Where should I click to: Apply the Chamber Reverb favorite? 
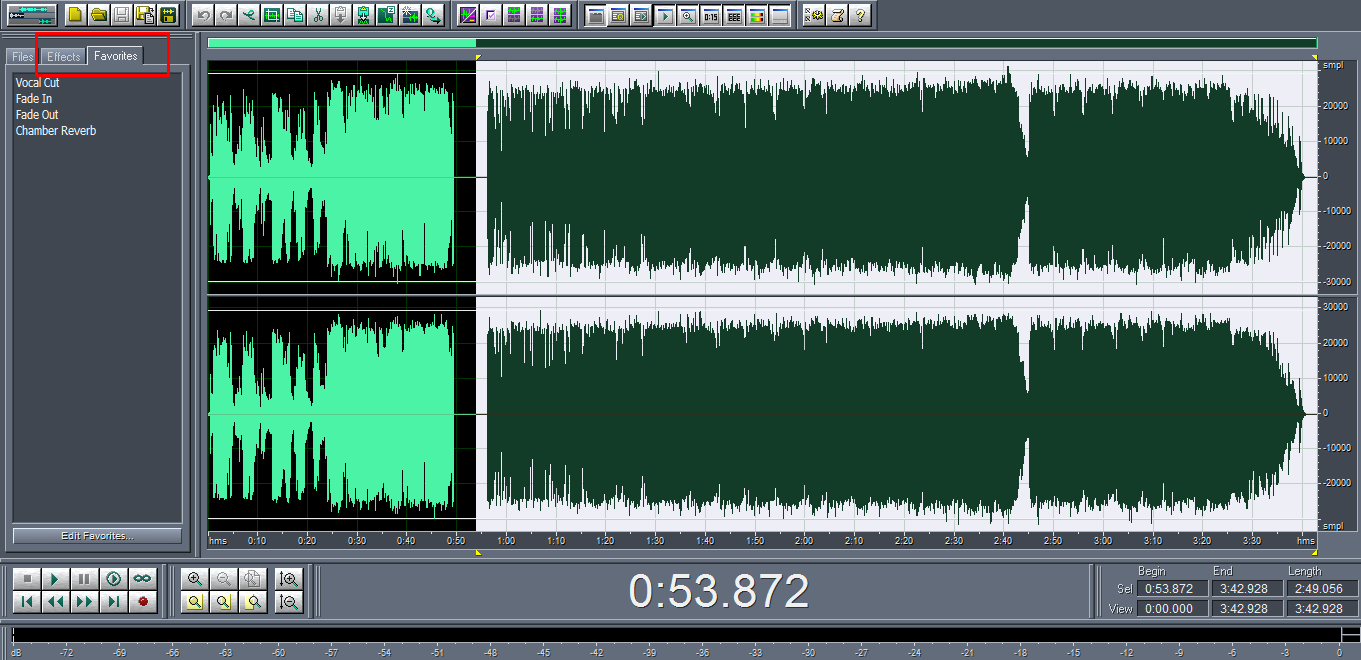56,130
